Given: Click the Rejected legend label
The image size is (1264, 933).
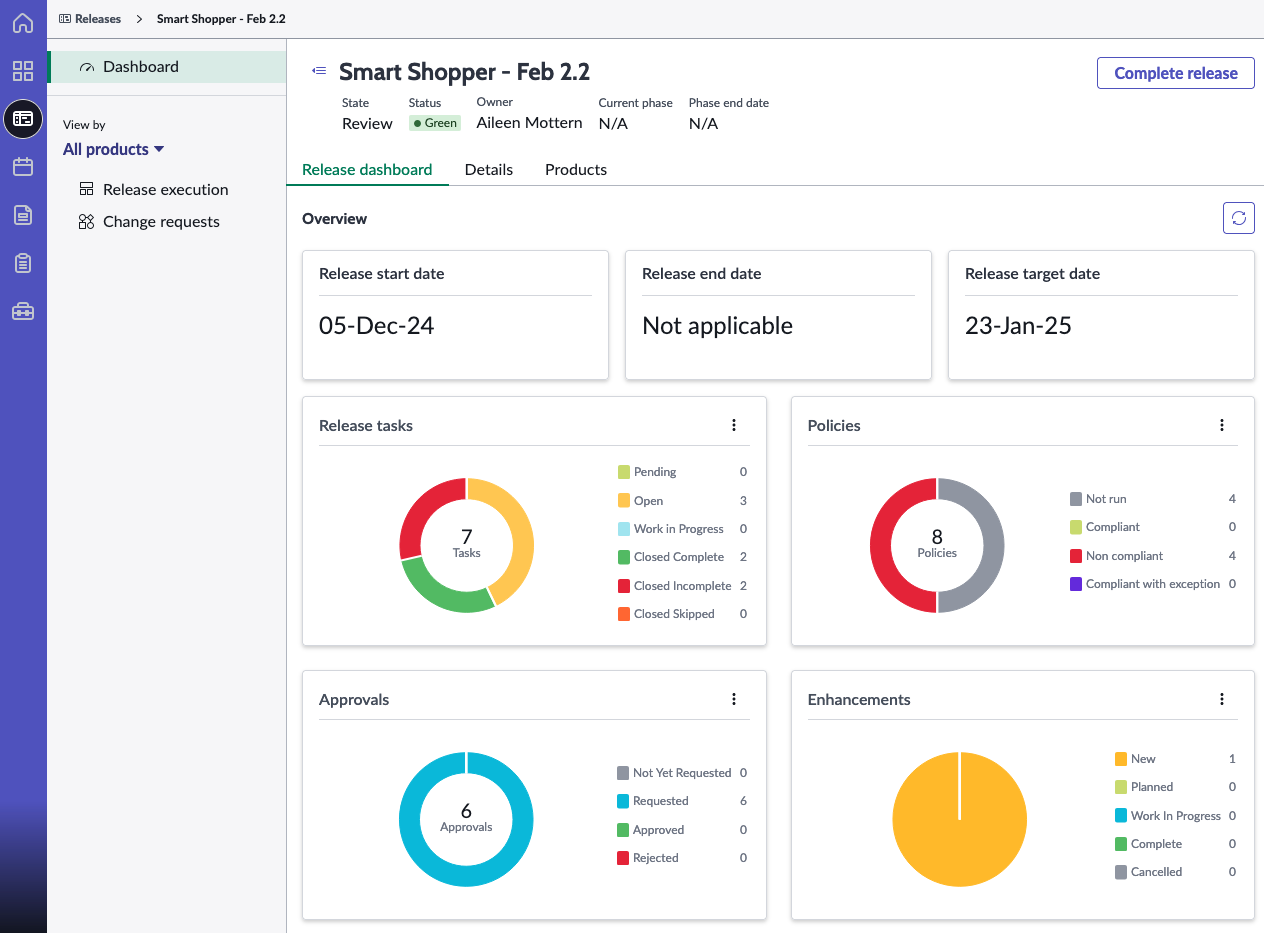Looking at the screenshot, I should tap(656, 858).
